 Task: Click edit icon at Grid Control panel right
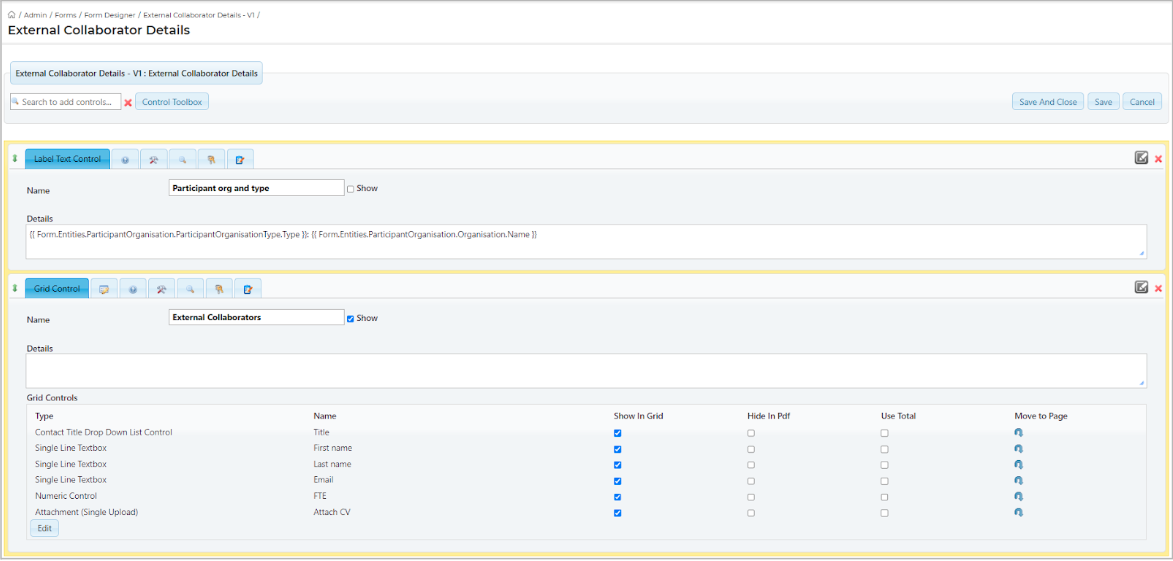(x=1141, y=288)
